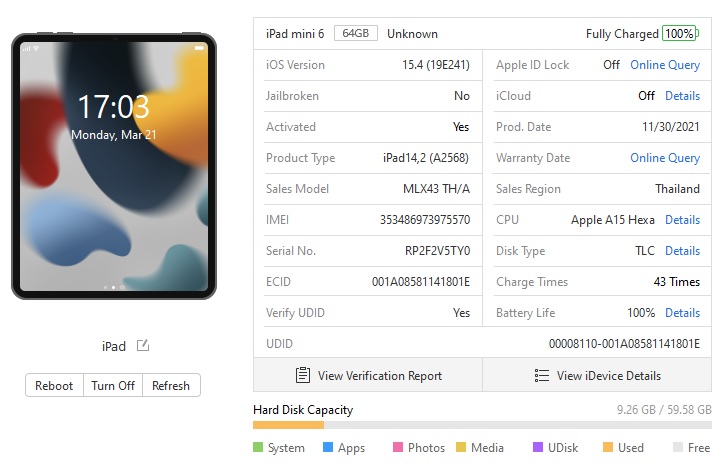Run Online Query for Warranty Date
Image resolution: width=718 pixels, height=473 pixels.
point(665,158)
